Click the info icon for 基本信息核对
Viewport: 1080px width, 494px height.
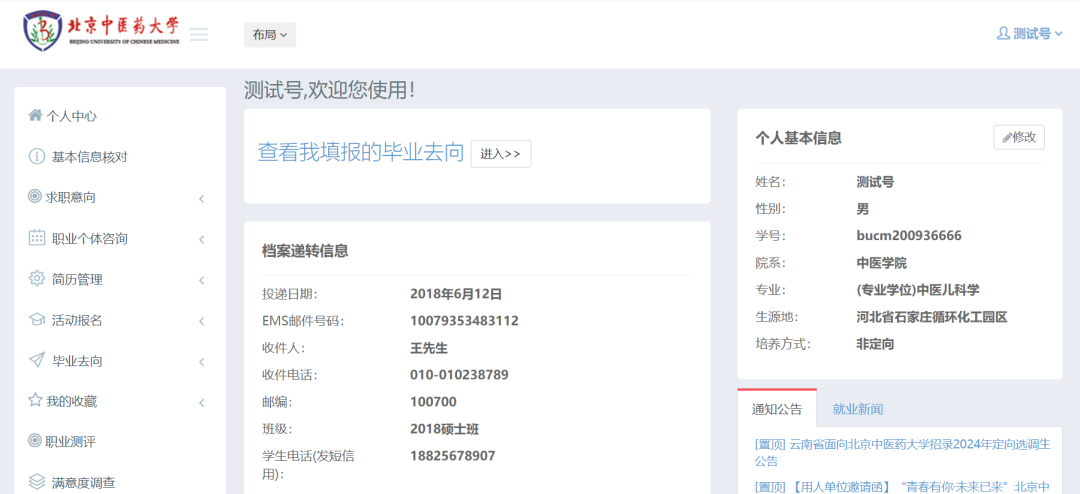click(x=37, y=156)
